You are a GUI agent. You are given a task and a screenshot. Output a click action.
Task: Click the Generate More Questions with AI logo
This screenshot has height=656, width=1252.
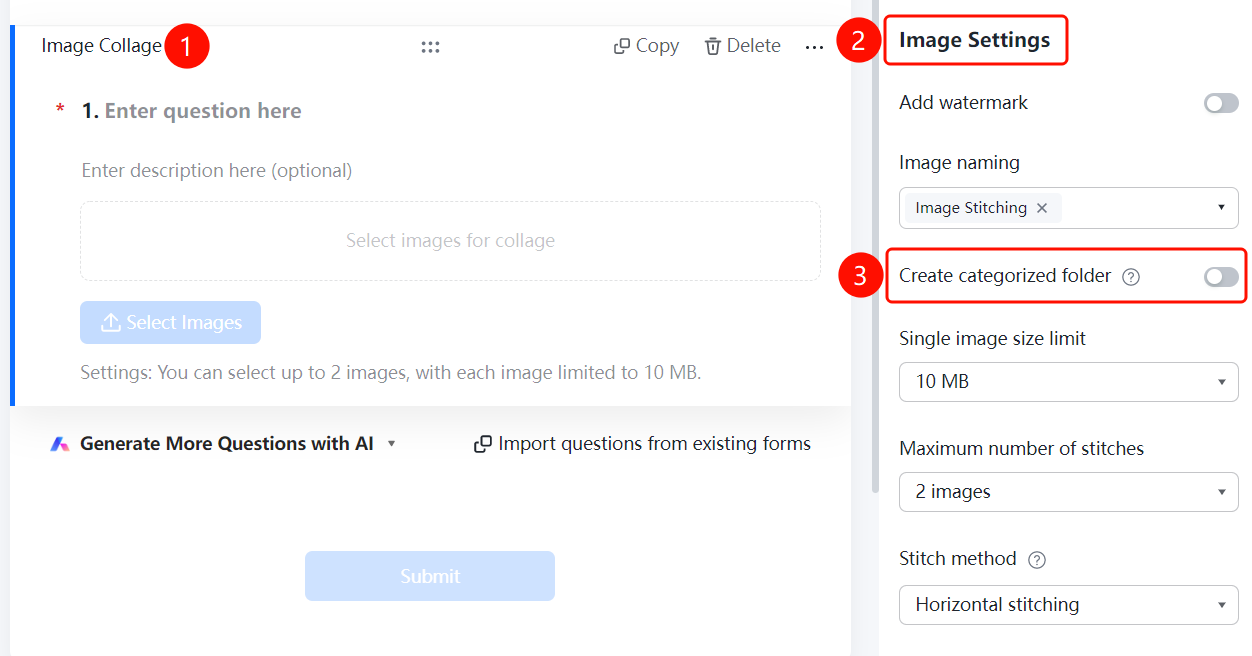[x=60, y=444]
